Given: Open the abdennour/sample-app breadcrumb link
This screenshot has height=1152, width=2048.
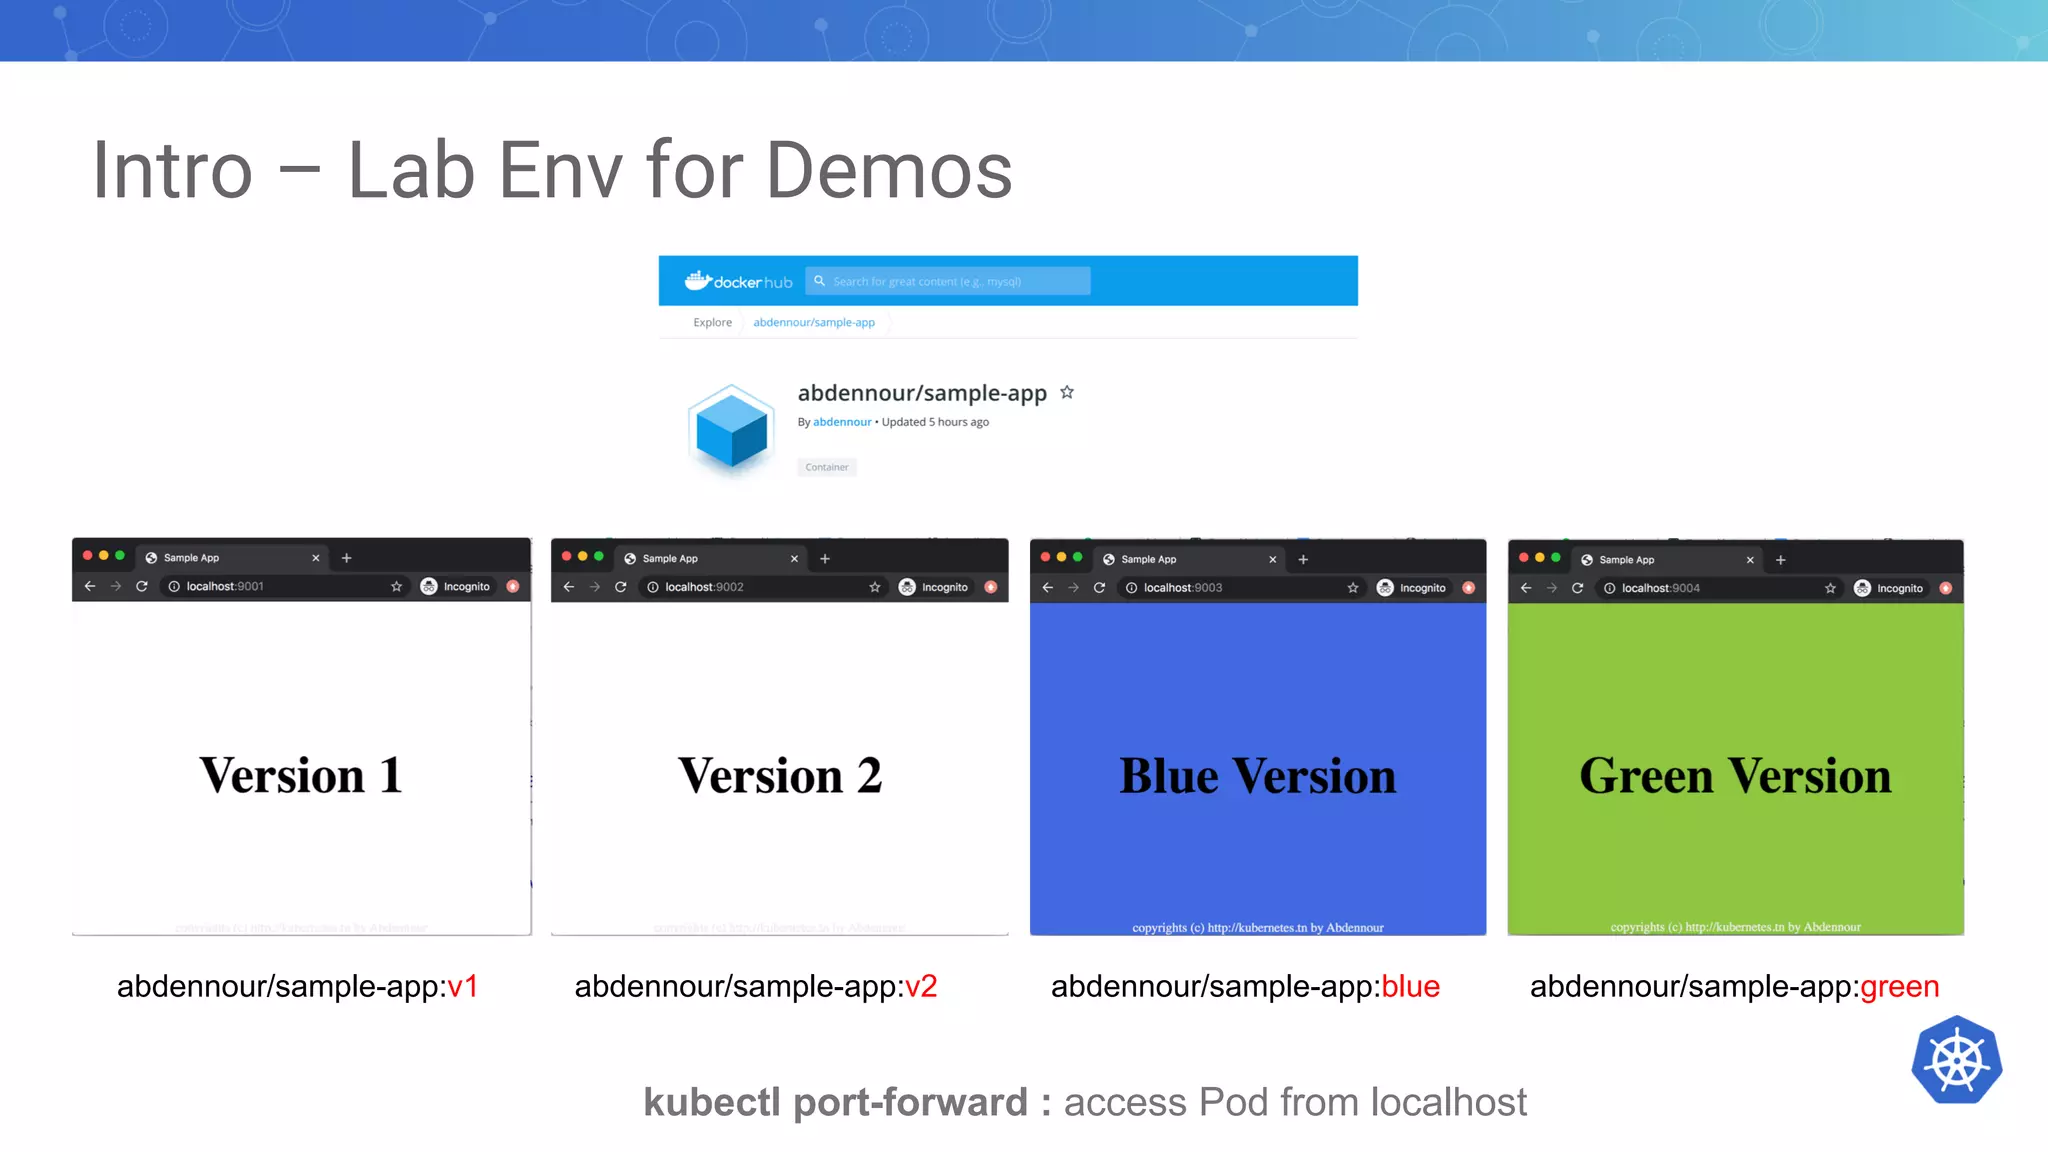Looking at the screenshot, I should (x=813, y=322).
